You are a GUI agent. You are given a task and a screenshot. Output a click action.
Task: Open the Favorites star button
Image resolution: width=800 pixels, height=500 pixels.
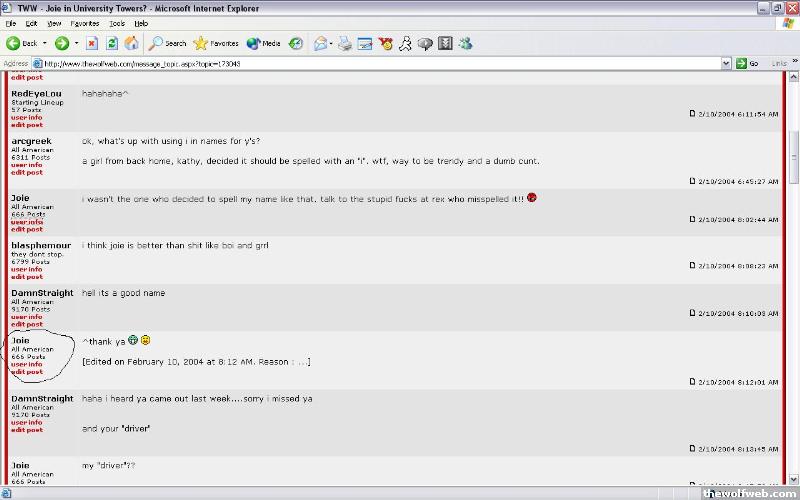(x=216, y=43)
